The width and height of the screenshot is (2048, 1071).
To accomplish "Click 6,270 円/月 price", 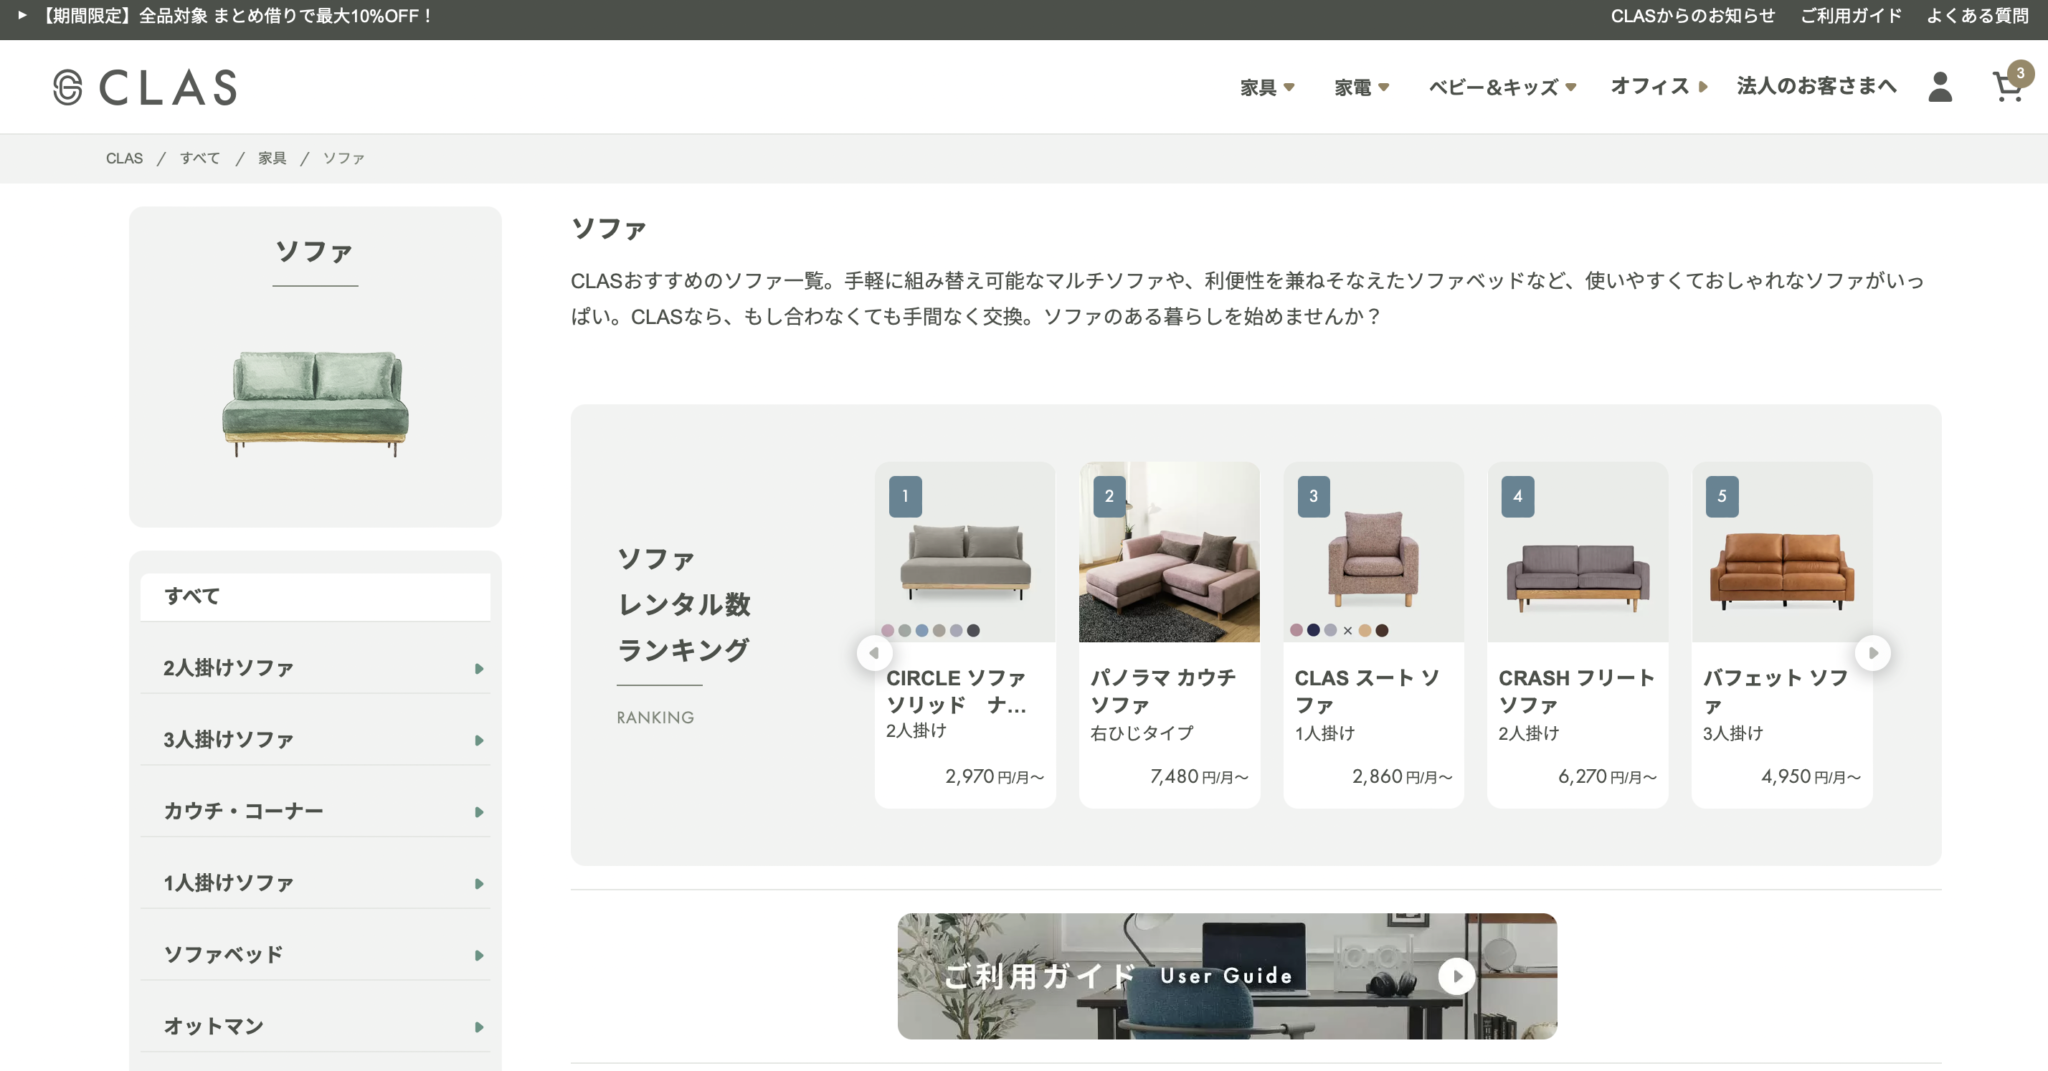I will tap(1607, 777).
